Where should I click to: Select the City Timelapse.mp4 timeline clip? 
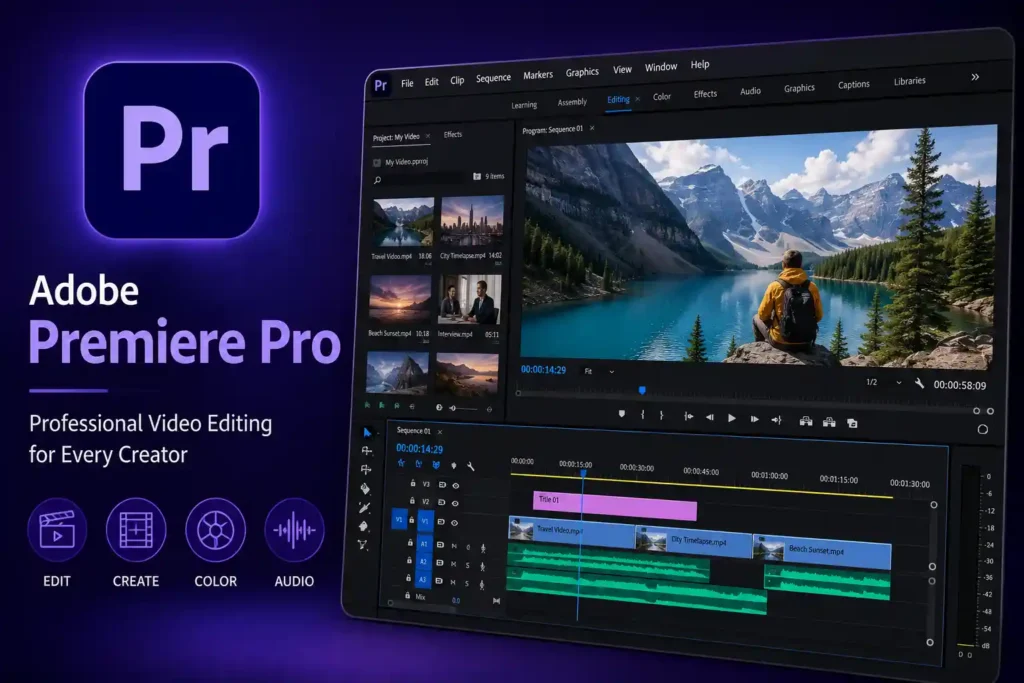pos(693,541)
